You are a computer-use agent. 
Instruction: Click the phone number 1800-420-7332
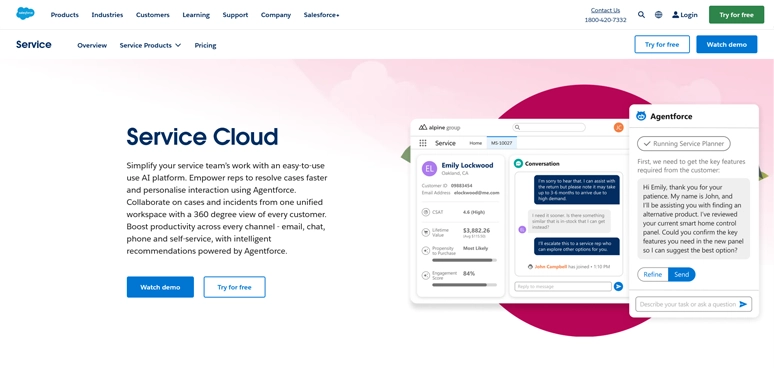[605, 20]
